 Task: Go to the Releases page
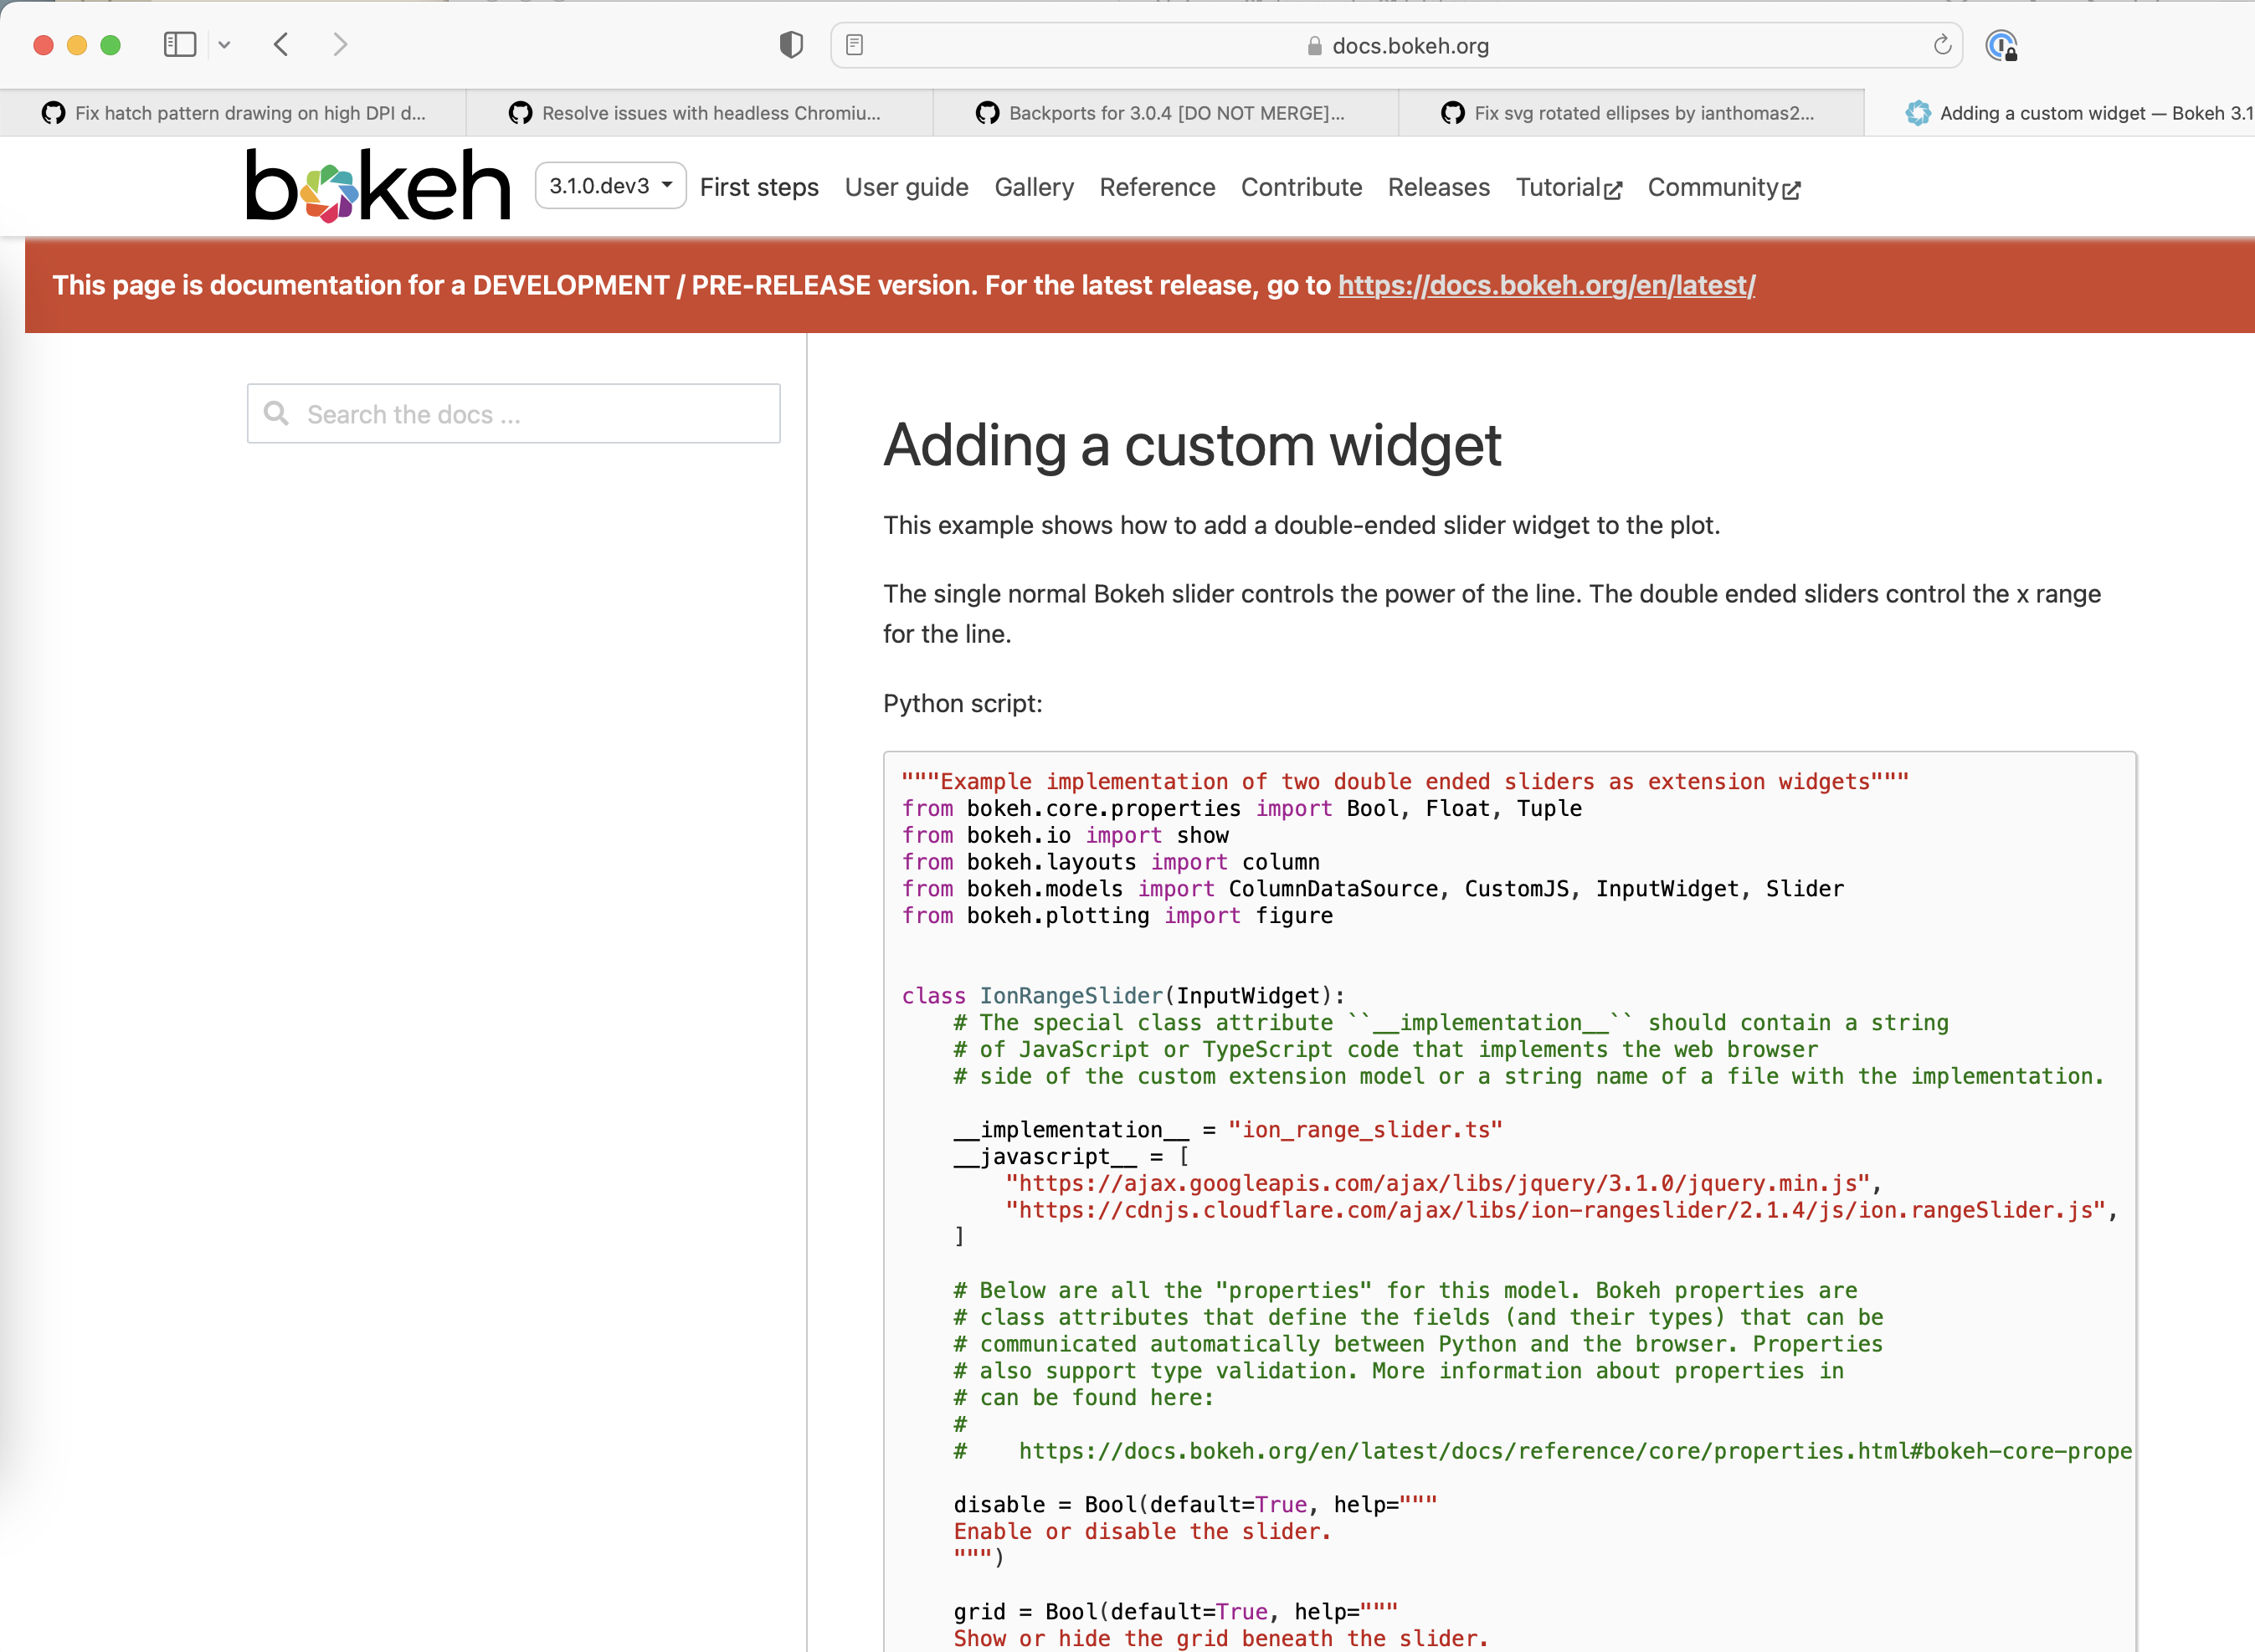(1438, 187)
